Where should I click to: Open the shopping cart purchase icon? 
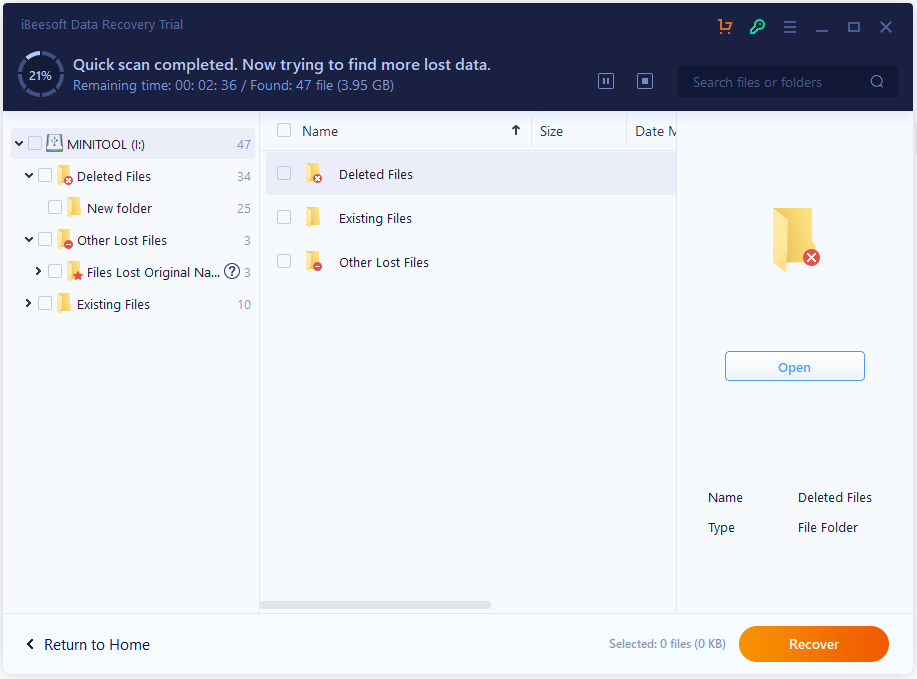tap(725, 26)
